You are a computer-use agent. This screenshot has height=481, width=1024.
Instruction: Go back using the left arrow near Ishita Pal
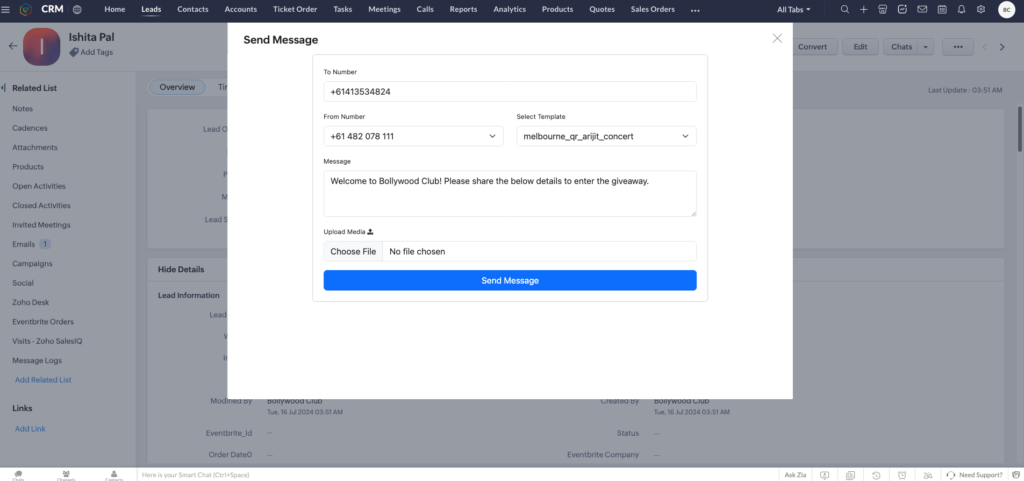click(12, 46)
